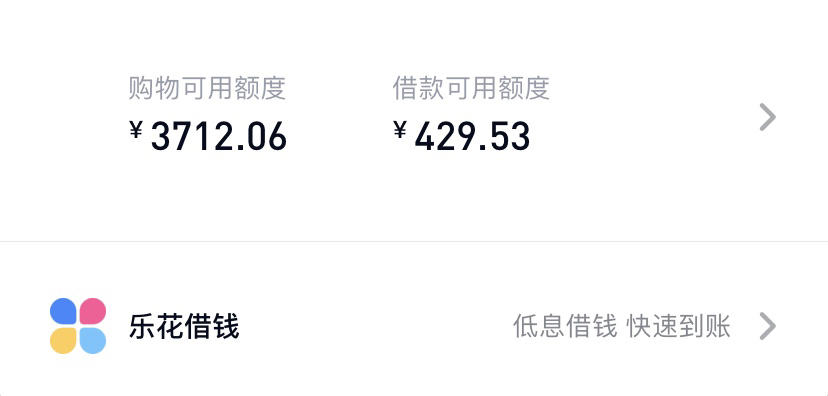The width and height of the screenshot is (828, 396).
Task: Open the 乐花借钱 entry title
Action: pos(184,326)
